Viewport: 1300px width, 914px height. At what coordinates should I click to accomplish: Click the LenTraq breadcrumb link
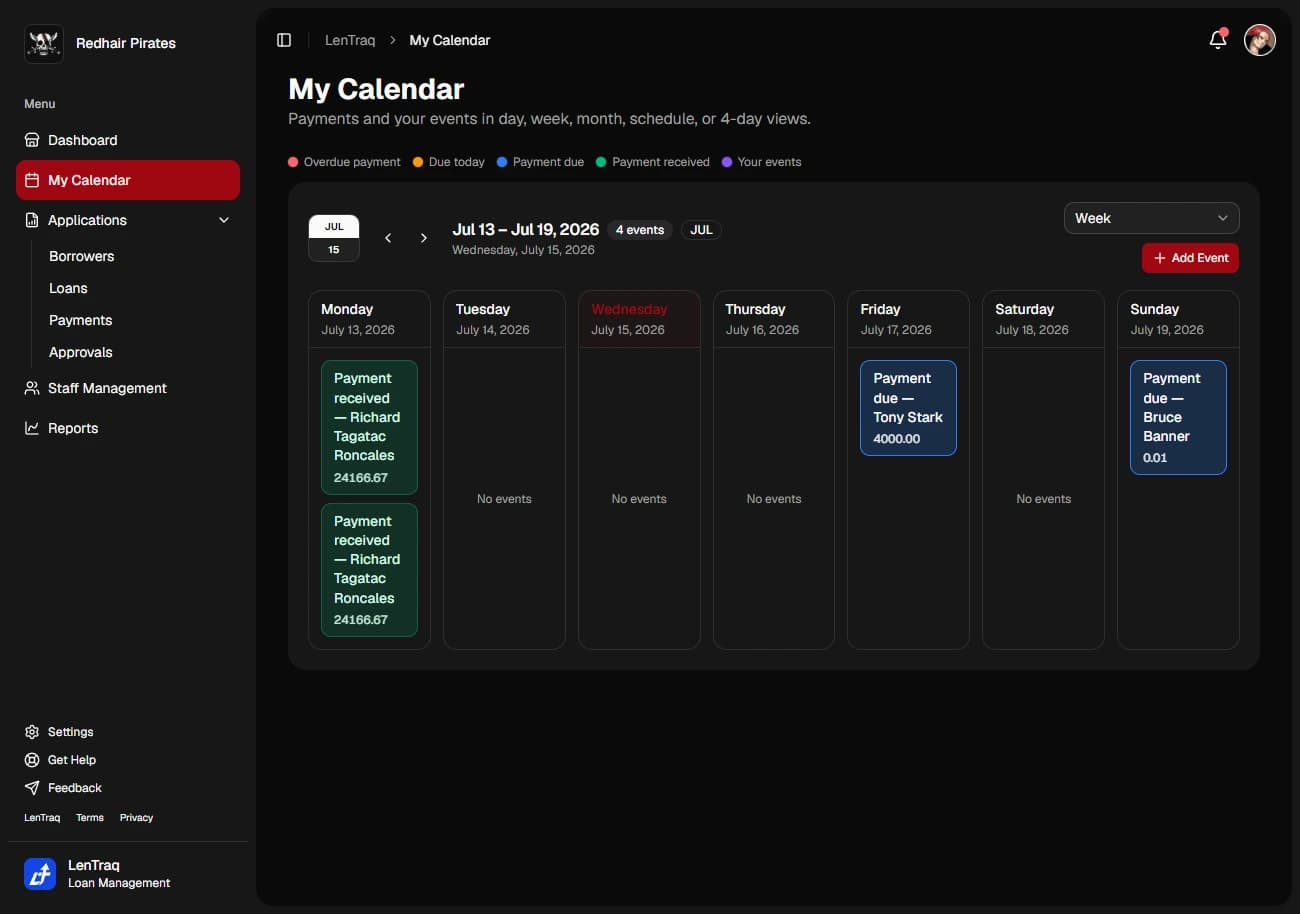coord(350,40)
